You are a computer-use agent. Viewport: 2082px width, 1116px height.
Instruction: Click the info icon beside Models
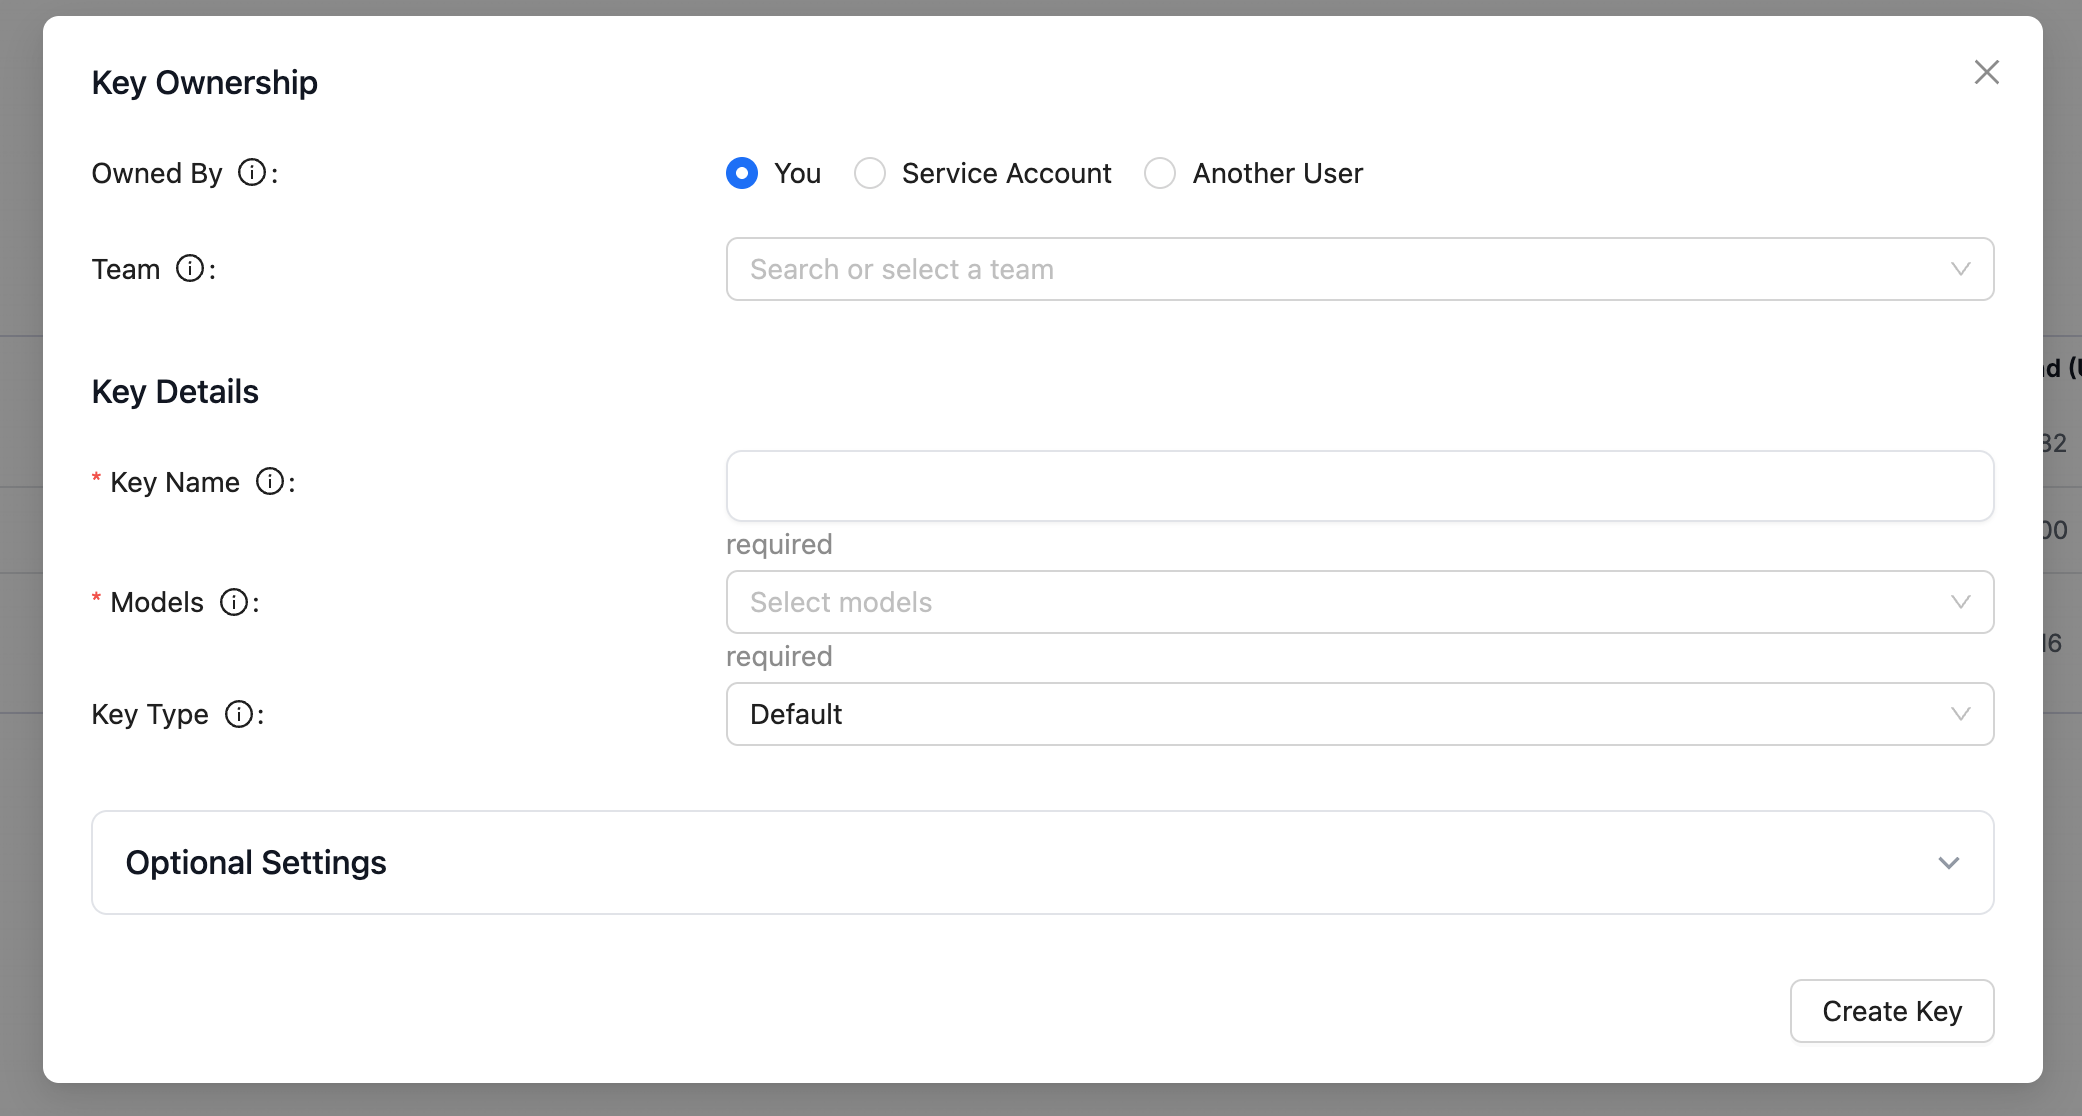pos(234,602)
